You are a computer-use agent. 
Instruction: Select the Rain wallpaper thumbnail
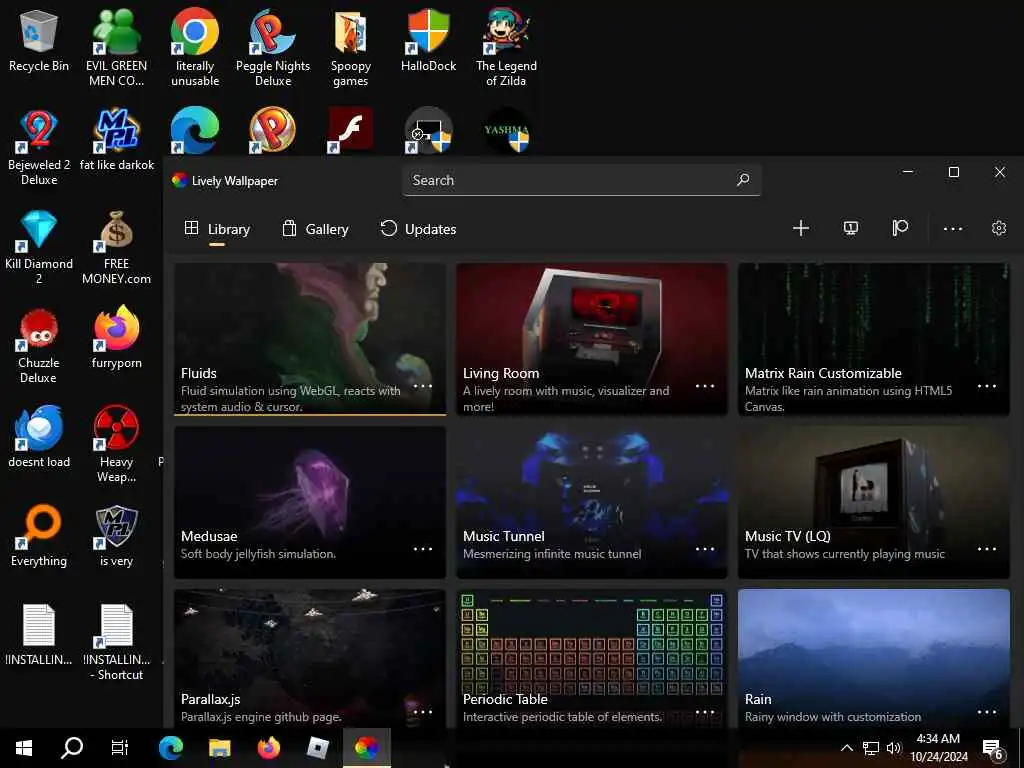click(874, 658)
